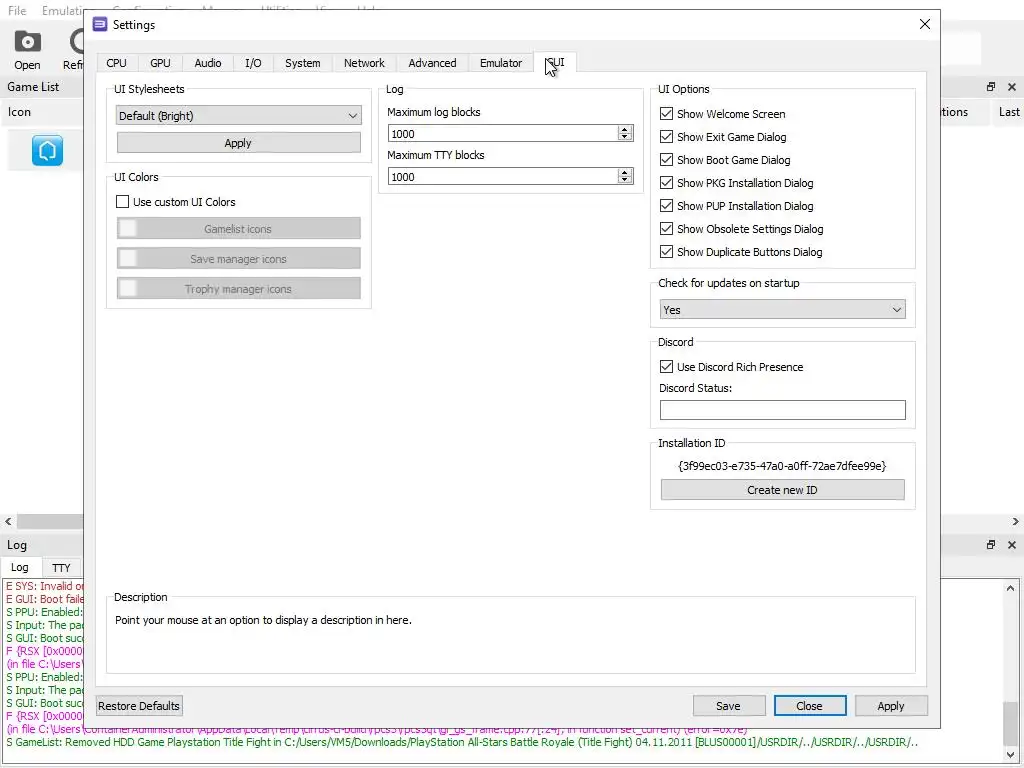Click the Installation ID text
Image resolution: width=1024 pixels, height=768 pixels.
click(782, 466)
